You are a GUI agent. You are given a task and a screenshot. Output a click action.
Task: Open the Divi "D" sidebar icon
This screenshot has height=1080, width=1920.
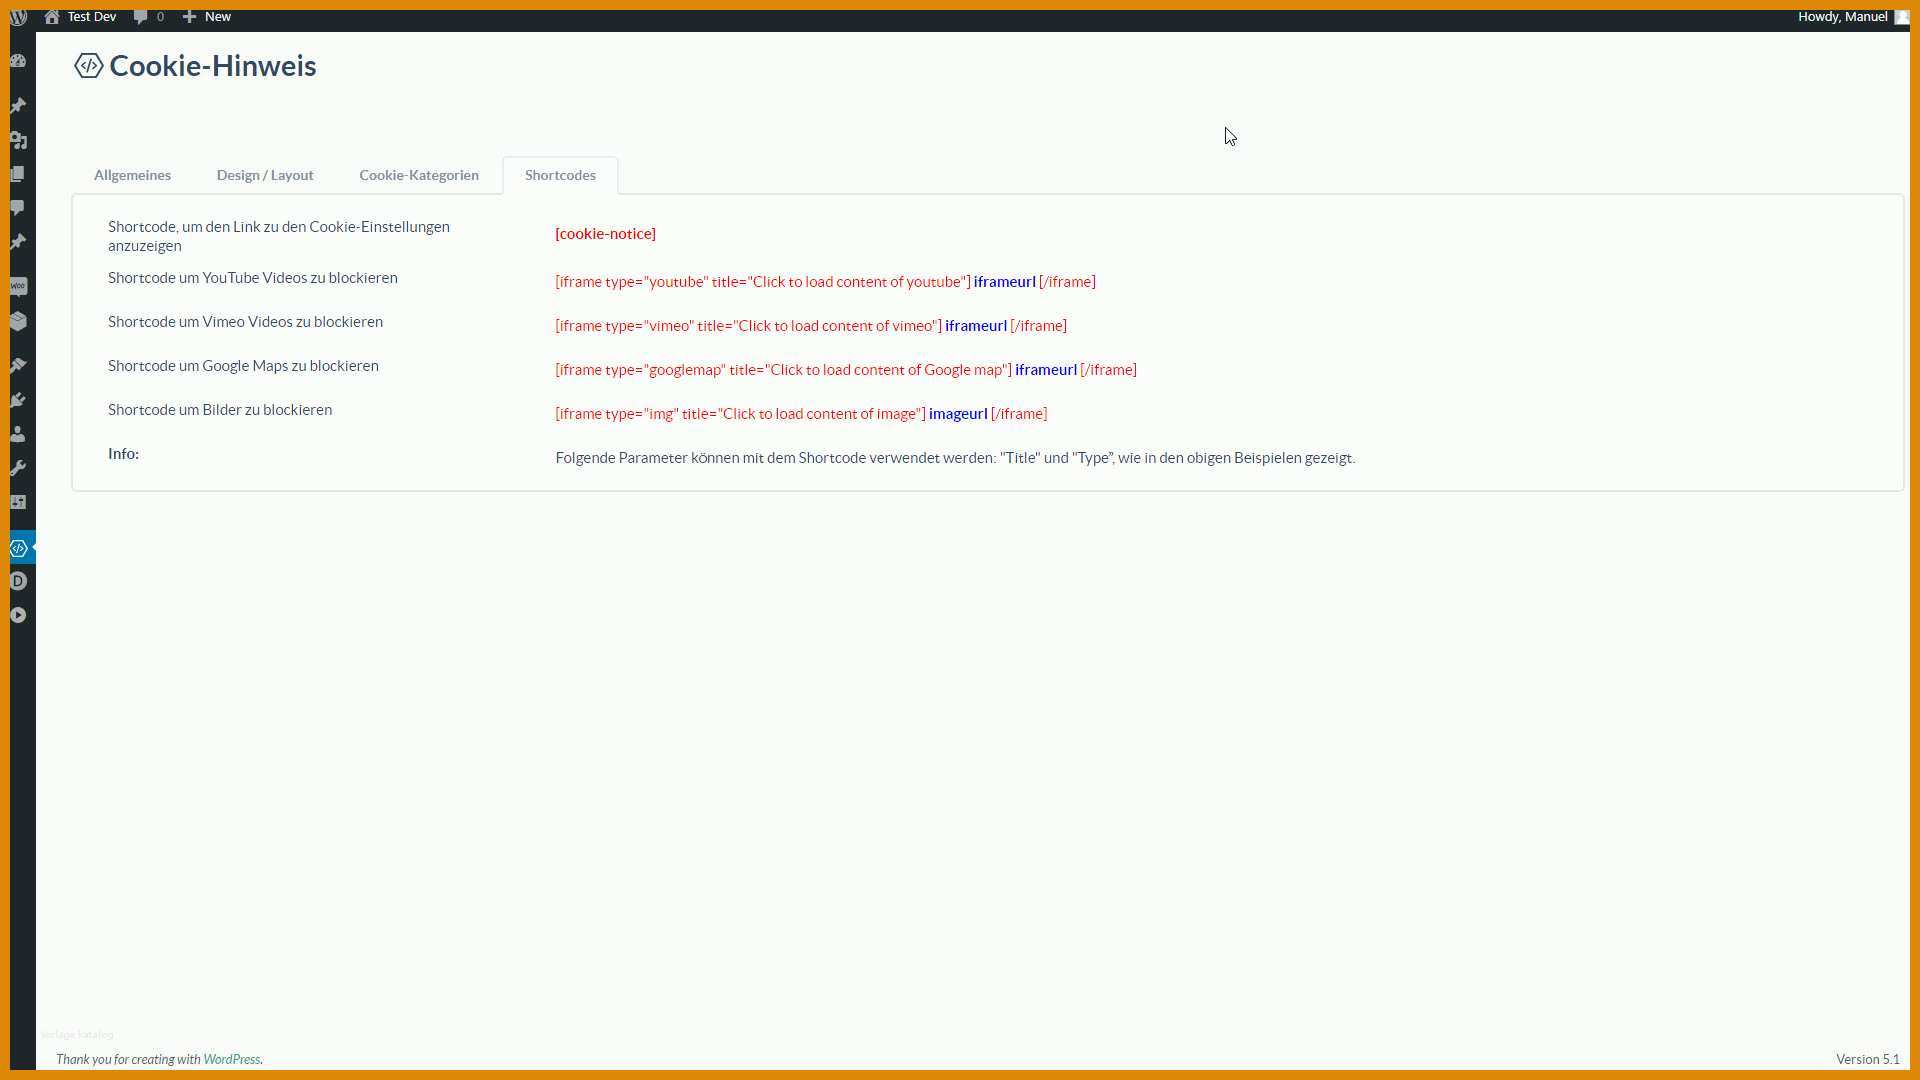click(x=18, y=581)
